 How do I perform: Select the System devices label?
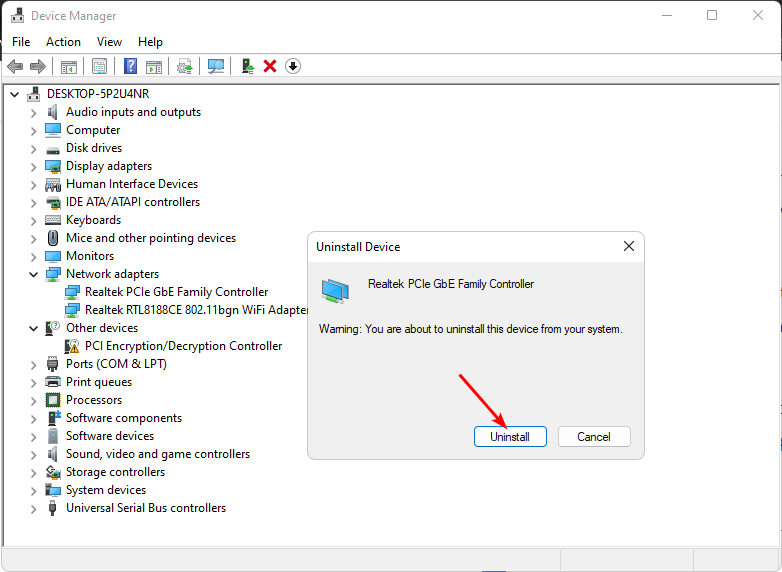coord(106,490)
